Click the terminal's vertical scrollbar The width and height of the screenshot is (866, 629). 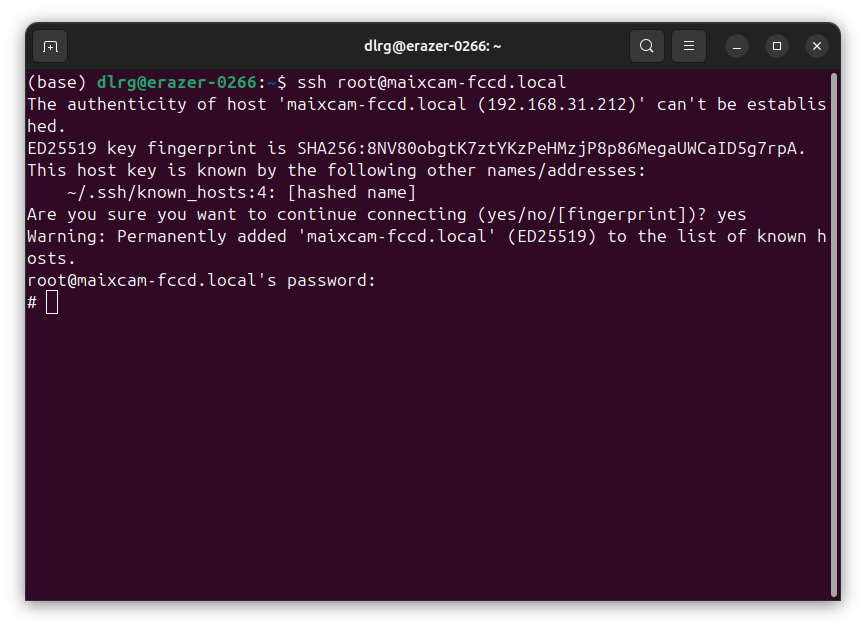[834, 330]
